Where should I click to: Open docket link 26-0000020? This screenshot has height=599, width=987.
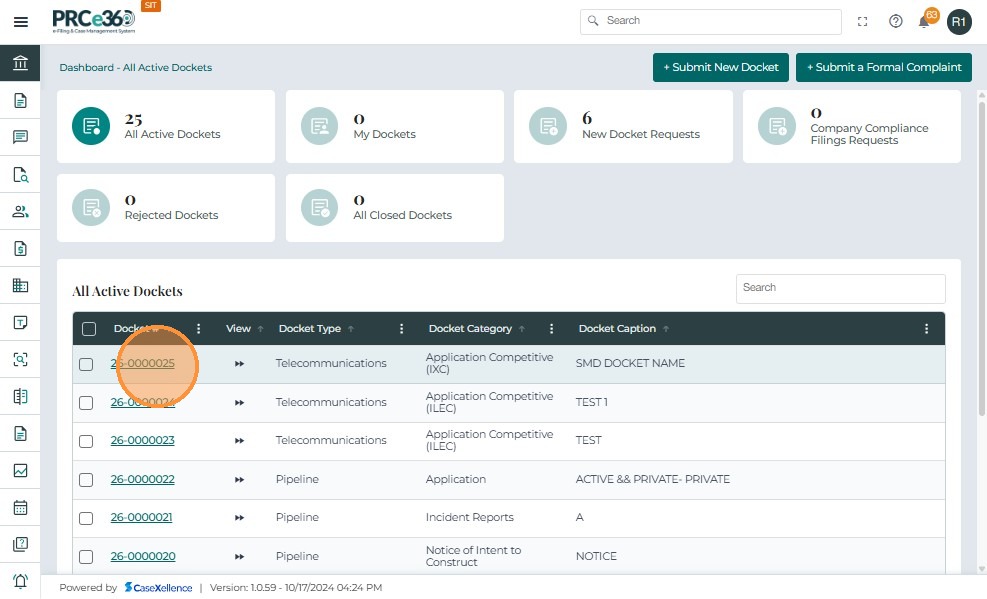[142, 556]
